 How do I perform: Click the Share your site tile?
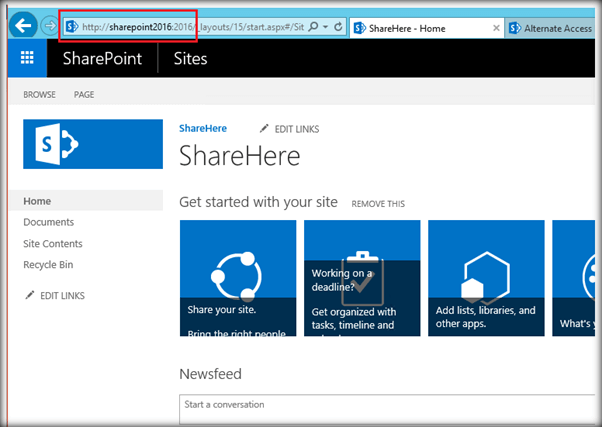[238, 278]
